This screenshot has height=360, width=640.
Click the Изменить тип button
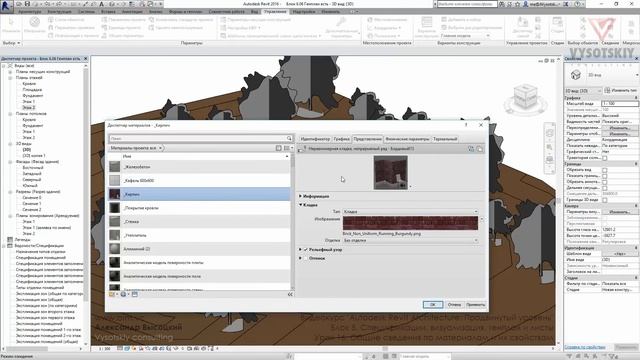[x=621, y=91]
